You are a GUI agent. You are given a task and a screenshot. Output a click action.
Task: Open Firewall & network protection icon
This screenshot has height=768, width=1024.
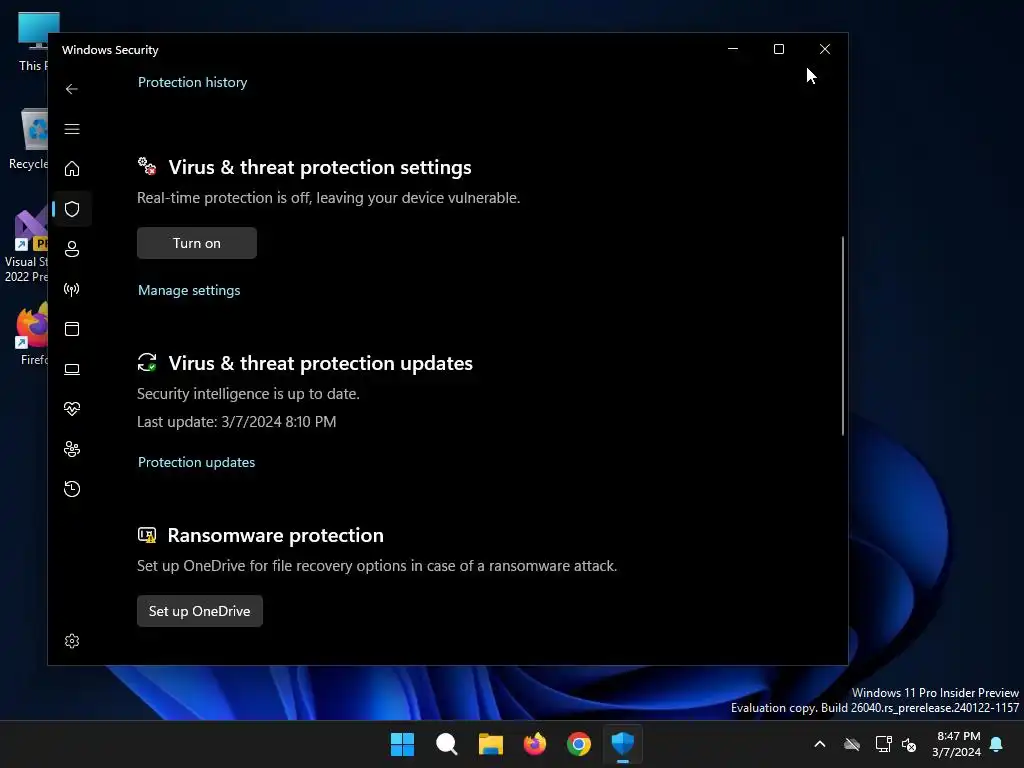72,289
